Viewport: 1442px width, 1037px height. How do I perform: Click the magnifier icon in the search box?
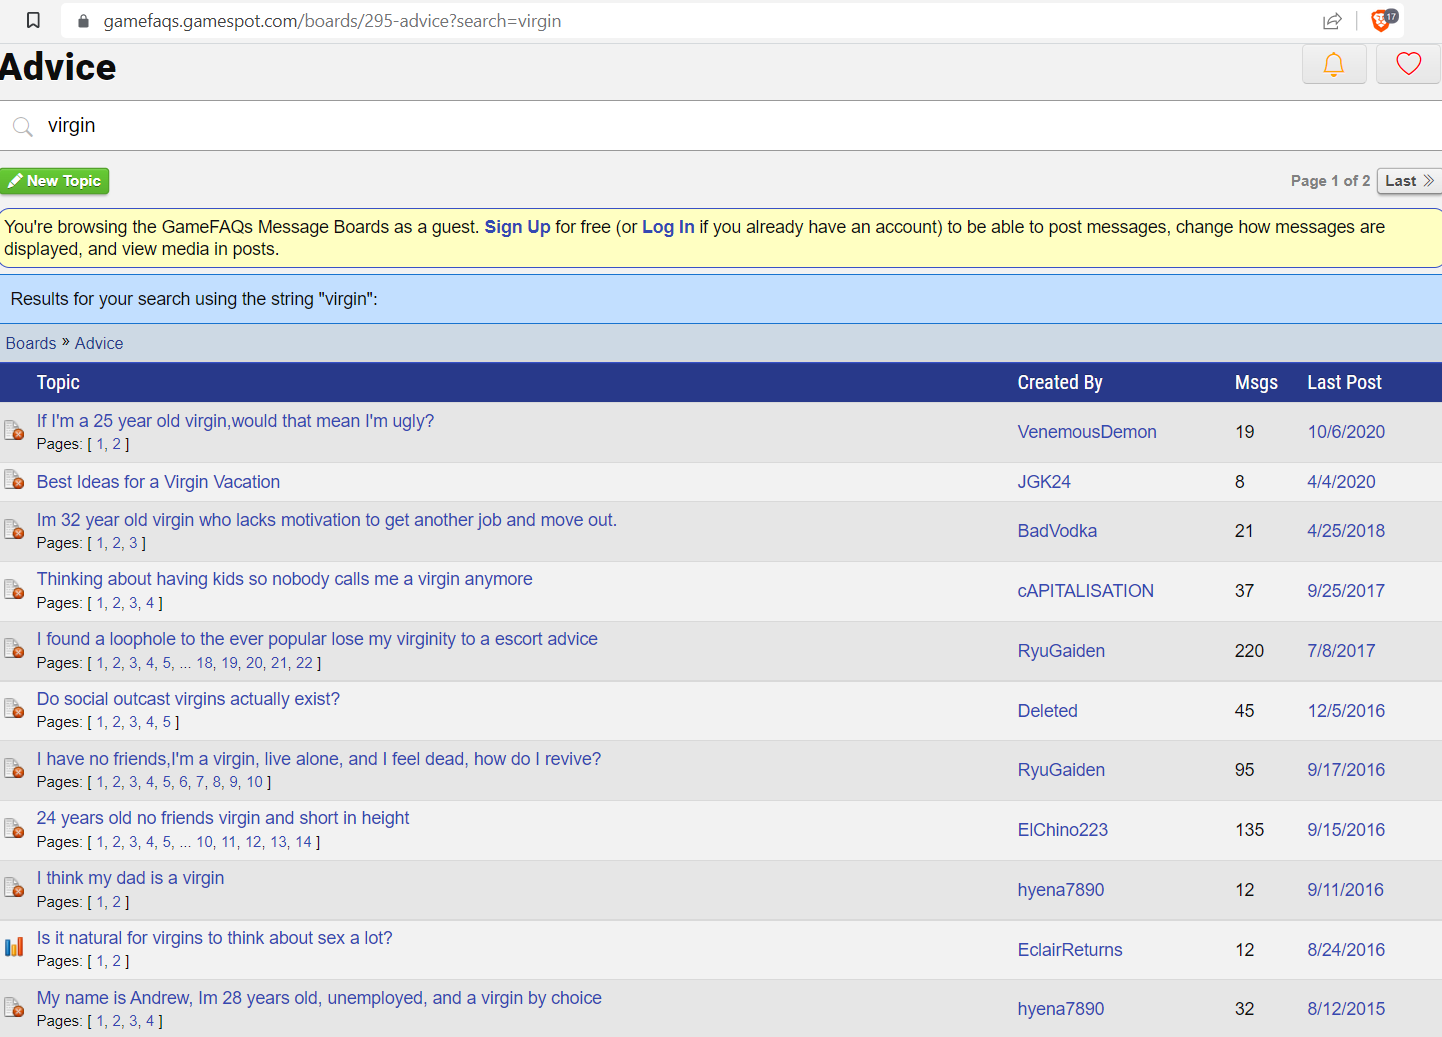click(22, 127)
